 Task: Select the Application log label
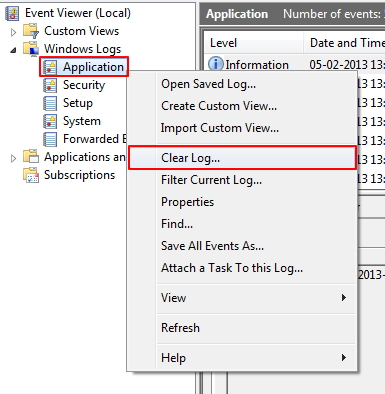[x=94, y=67]
